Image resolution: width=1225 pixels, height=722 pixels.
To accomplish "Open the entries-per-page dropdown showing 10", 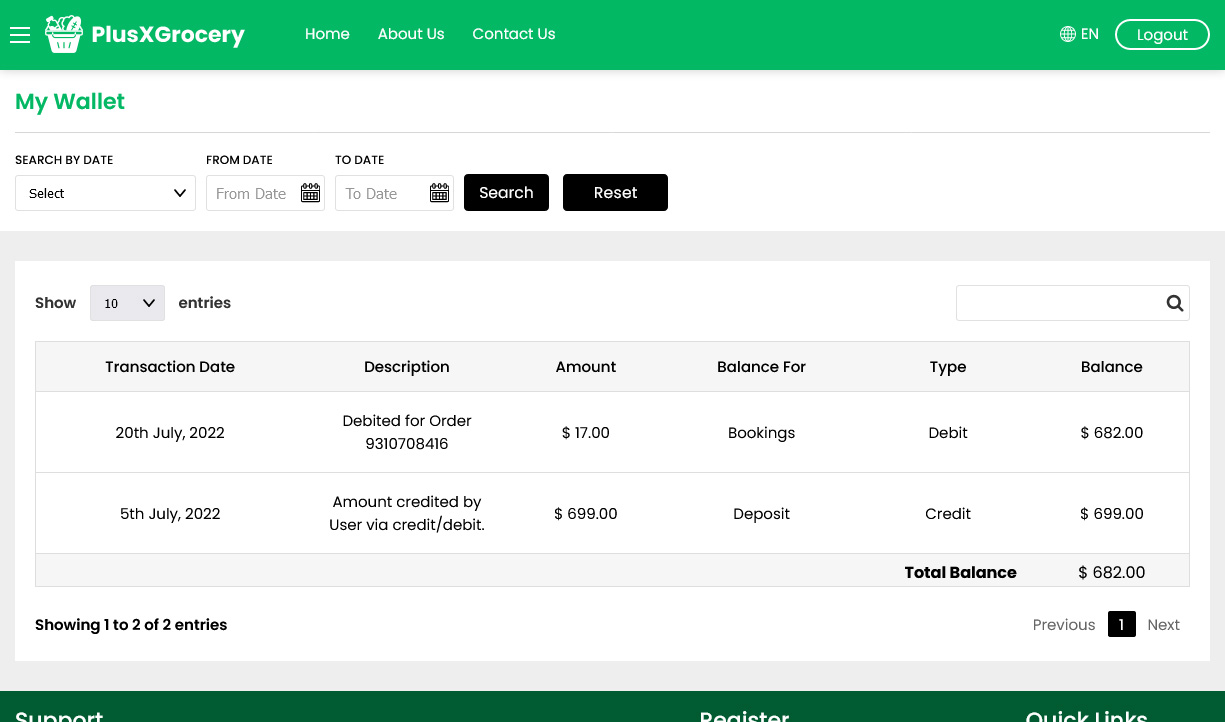I will (127, 303).
